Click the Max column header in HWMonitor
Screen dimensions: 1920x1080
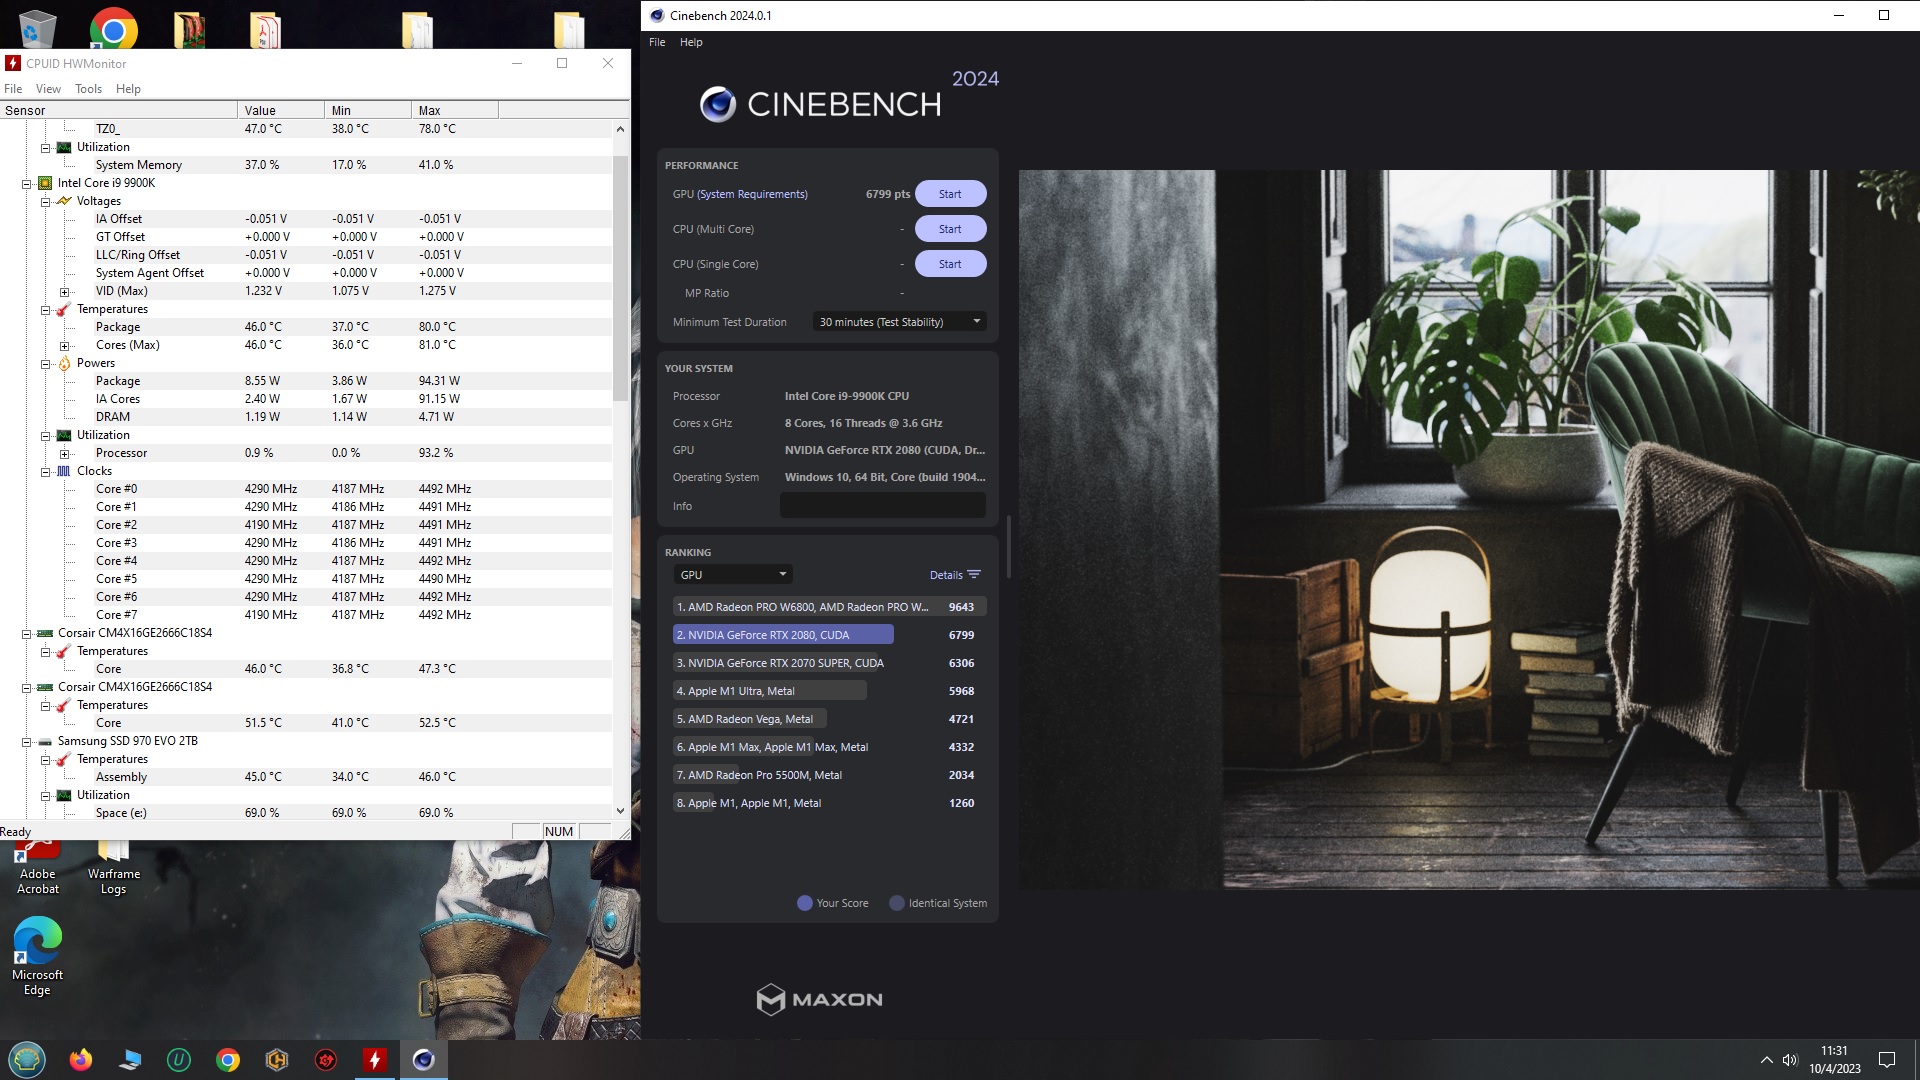pyautogui.click(x=454, y=110)
